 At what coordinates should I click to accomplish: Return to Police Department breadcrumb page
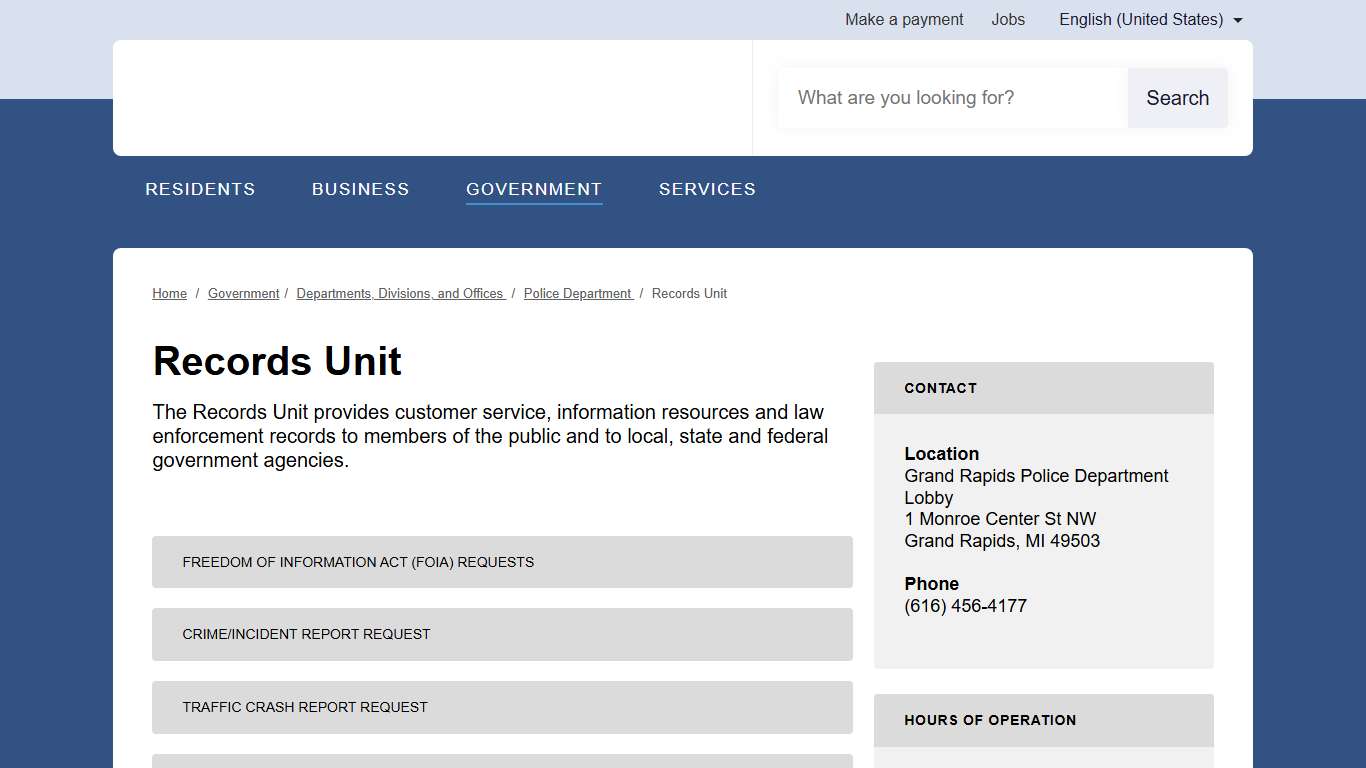click(x=578, y=294)
